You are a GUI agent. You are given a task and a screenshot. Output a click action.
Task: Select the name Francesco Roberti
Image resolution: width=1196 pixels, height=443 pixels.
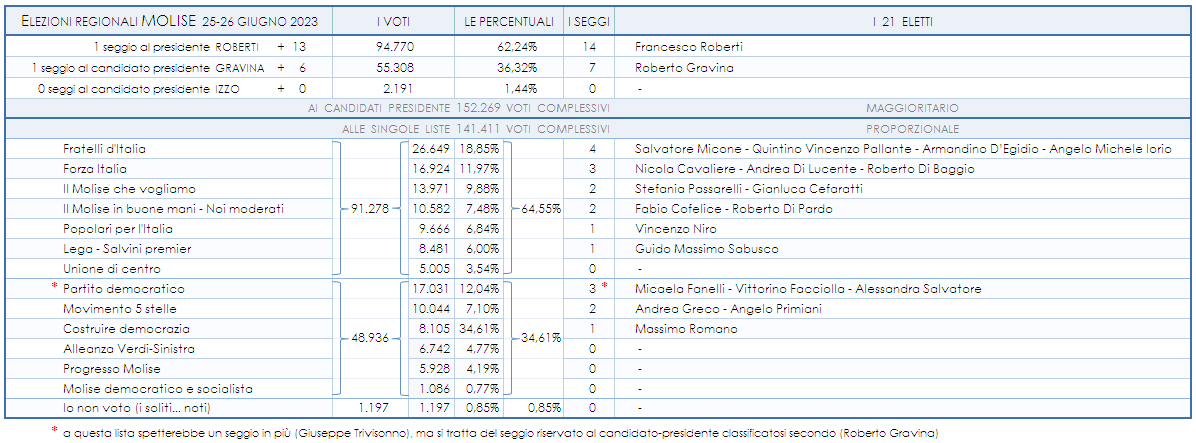click(x=689, y=47)
